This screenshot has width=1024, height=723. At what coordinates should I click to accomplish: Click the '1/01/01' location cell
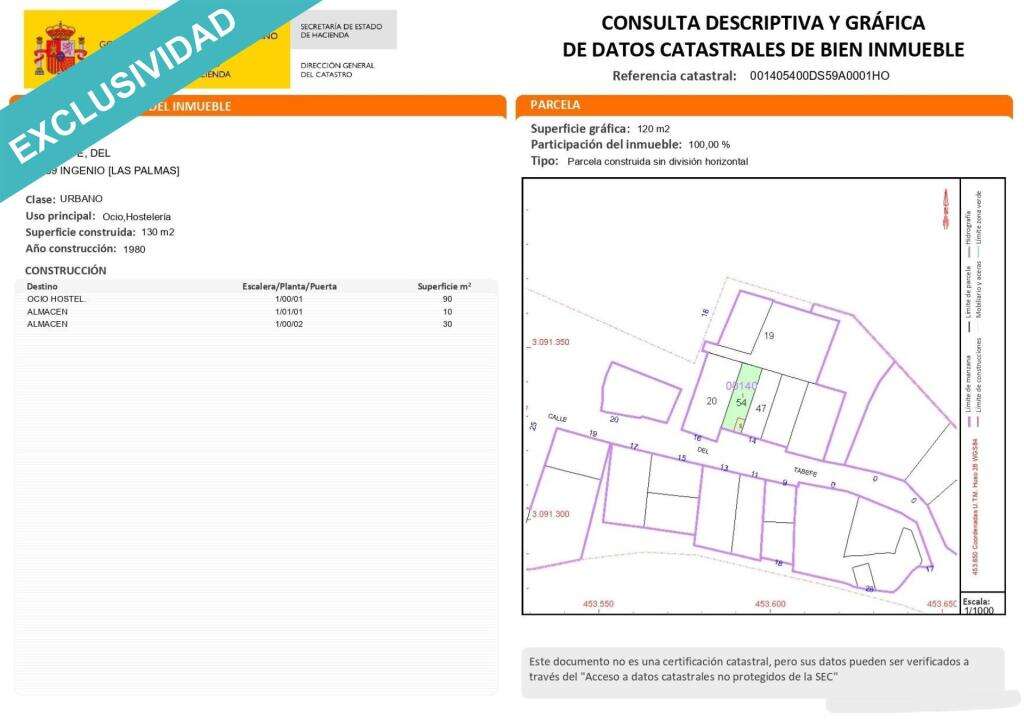click(289, 312)
